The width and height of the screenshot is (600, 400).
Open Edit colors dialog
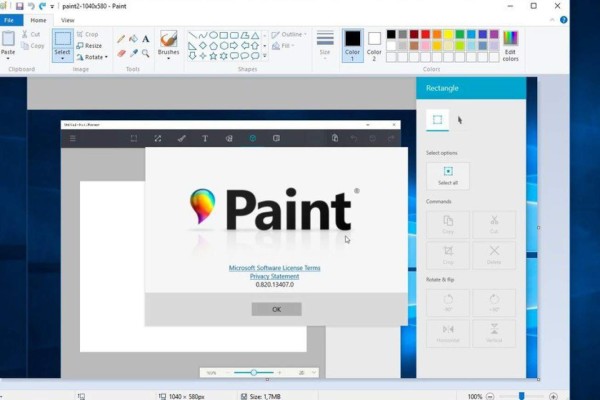pyautogui.click(x=510, y=46)
